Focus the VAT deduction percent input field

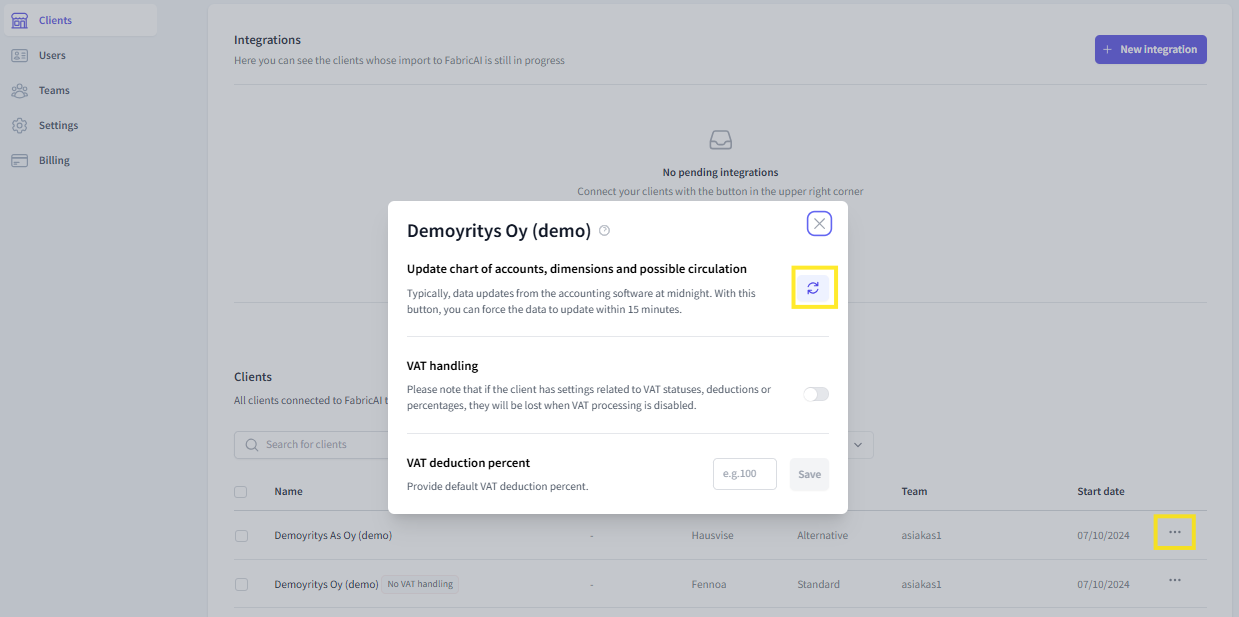pyautogui.click(x=744, y=474)
